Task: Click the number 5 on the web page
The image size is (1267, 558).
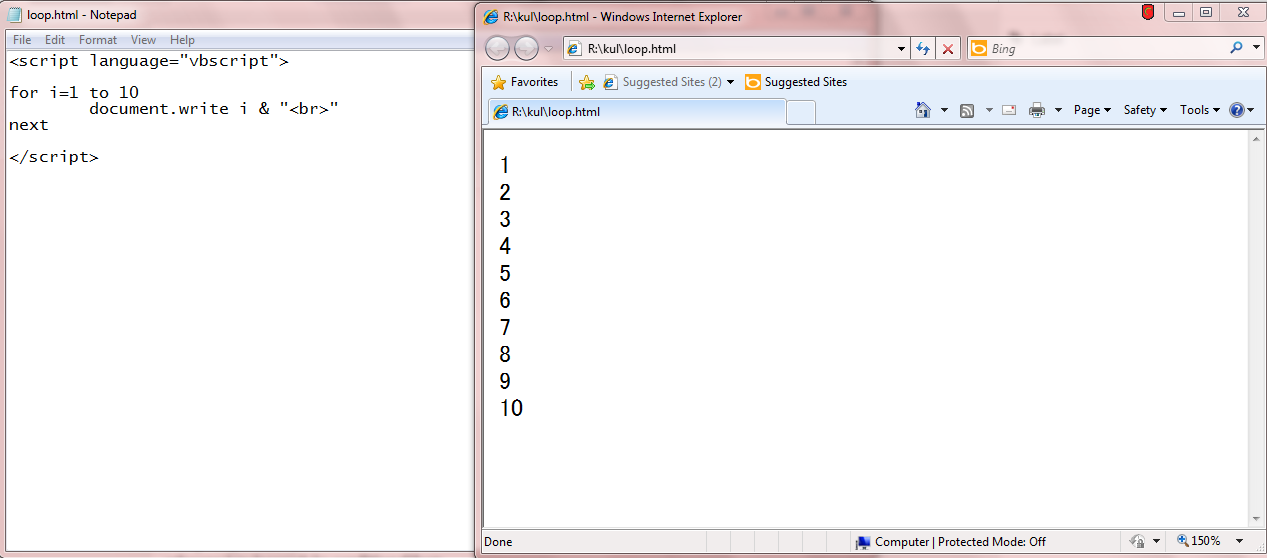Action: pos(505,274)
